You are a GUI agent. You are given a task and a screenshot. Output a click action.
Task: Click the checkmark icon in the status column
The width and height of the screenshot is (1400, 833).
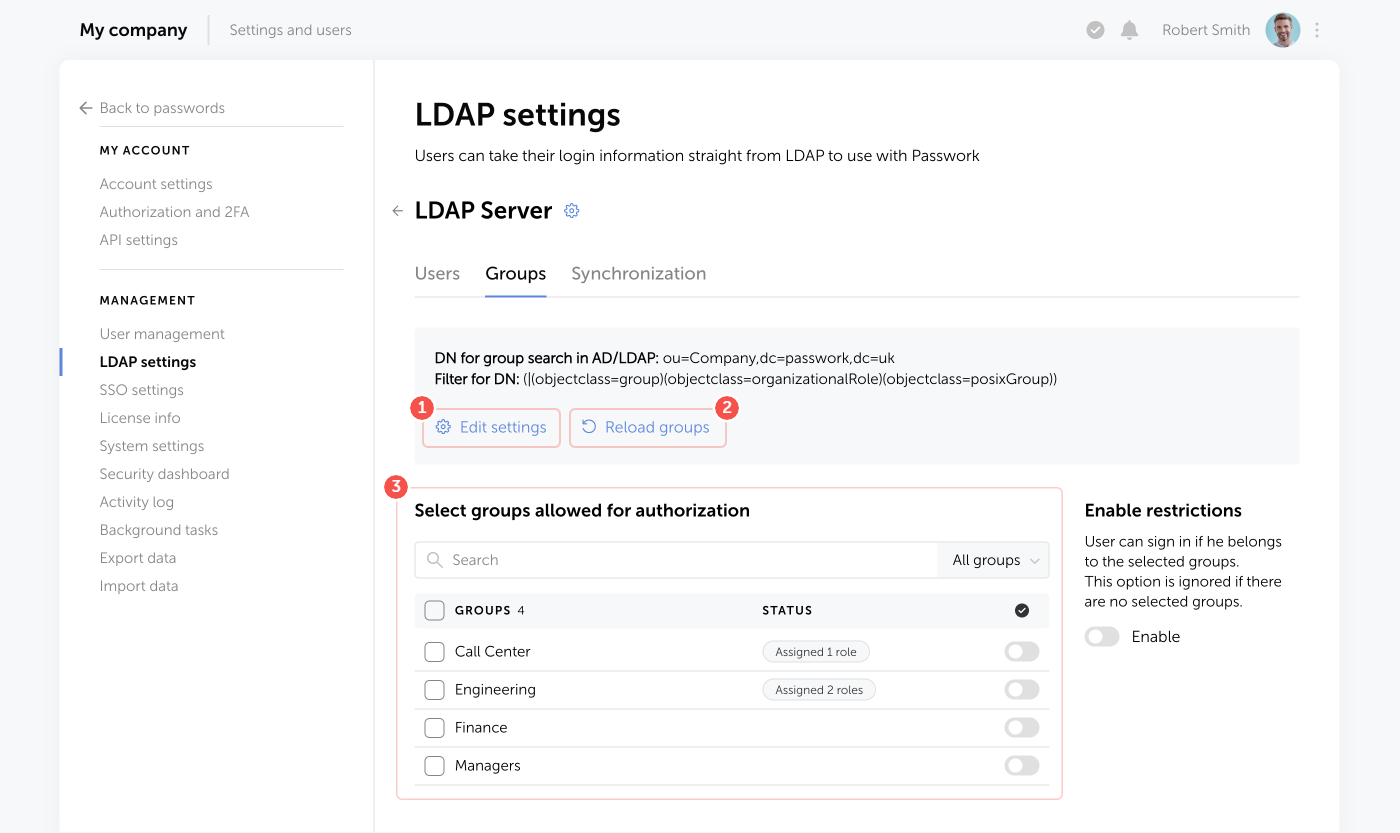1021,610
